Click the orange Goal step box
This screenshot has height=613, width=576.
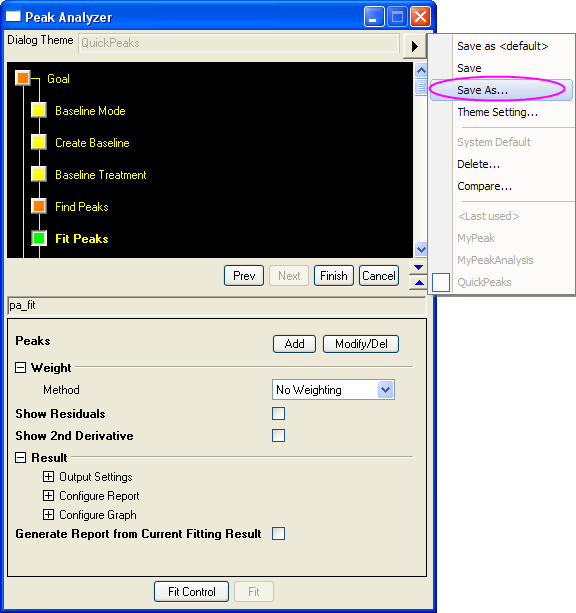coord(23,78)
